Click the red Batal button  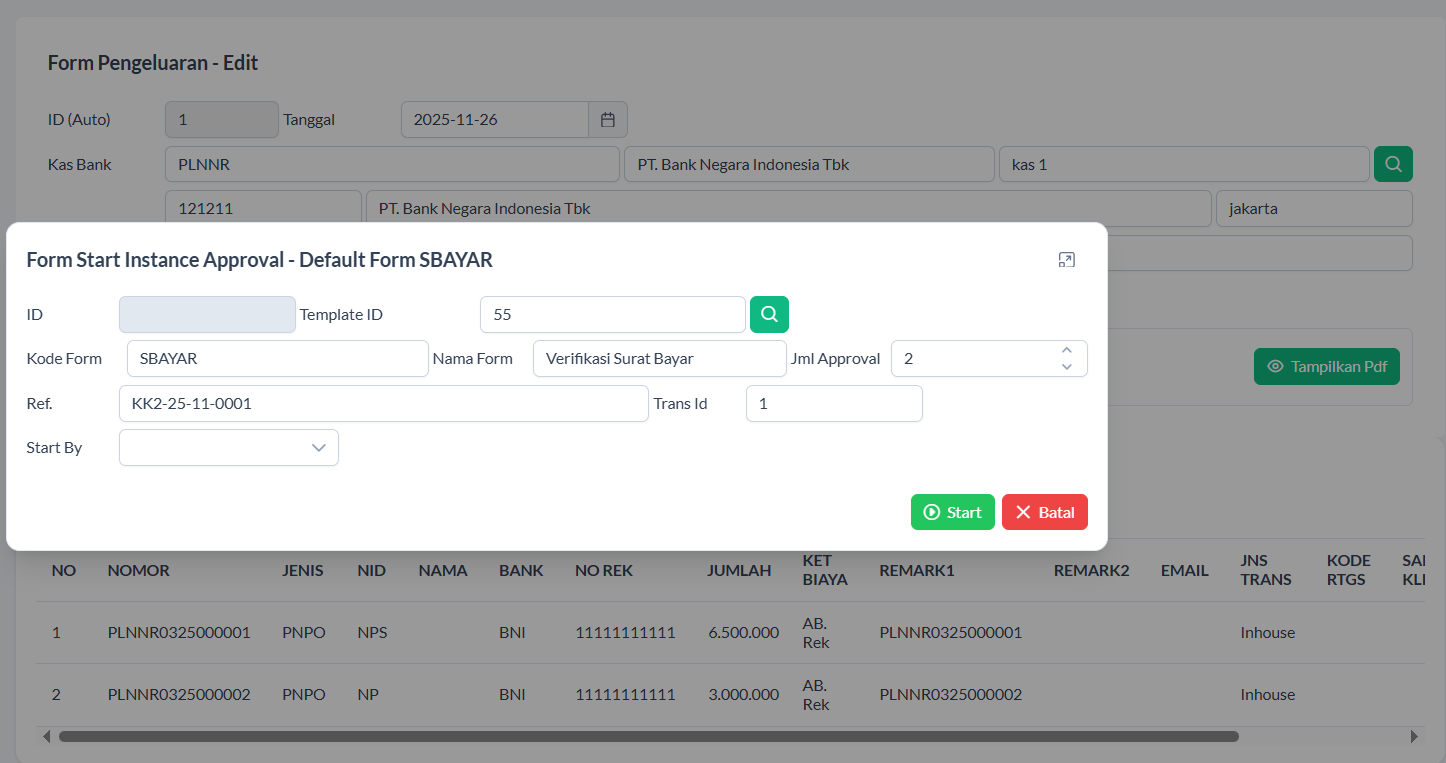(x=1044, y=512)
